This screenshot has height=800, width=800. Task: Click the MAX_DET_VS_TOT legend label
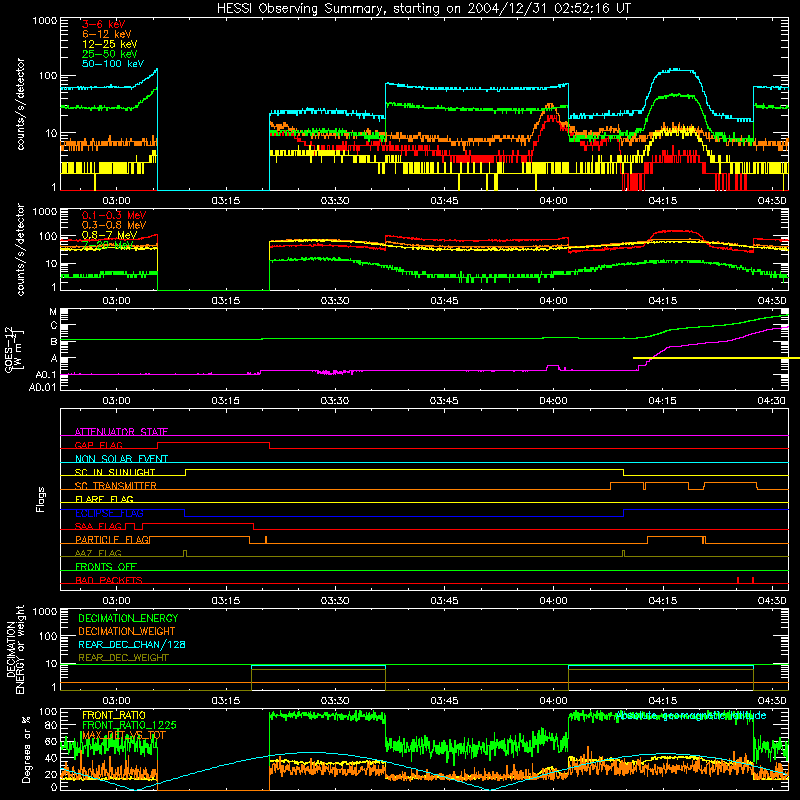[123, 735]
